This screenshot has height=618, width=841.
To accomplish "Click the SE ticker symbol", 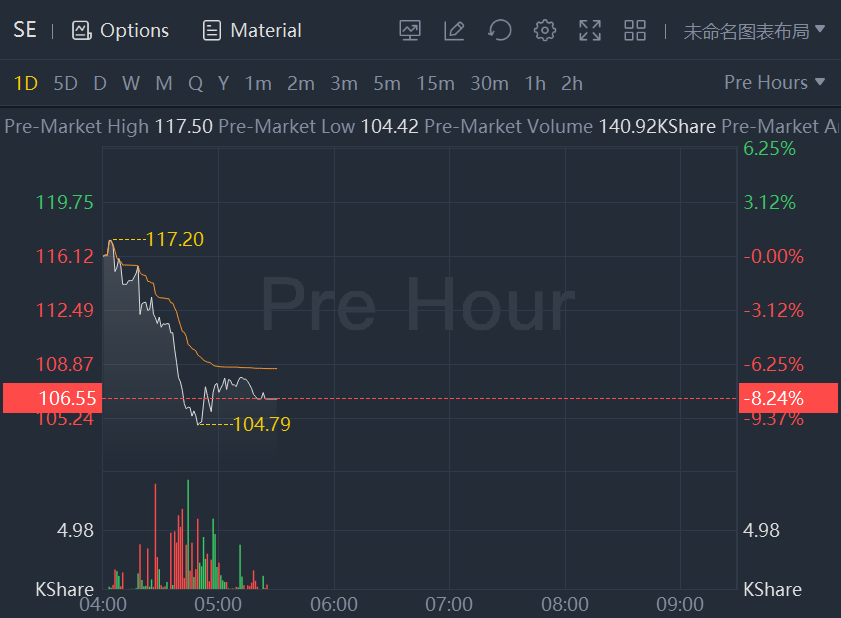I will pyautogui.click(x=25, y=30).
